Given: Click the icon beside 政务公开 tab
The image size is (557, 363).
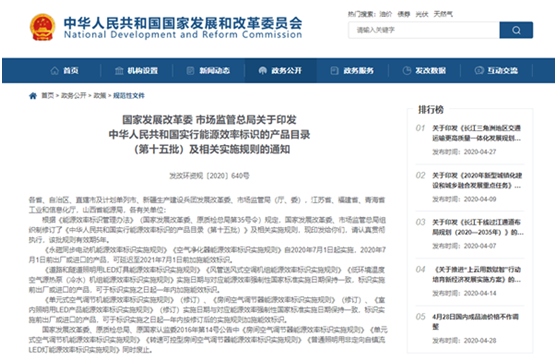Looking at the screenshot, I should coord(263,71).
